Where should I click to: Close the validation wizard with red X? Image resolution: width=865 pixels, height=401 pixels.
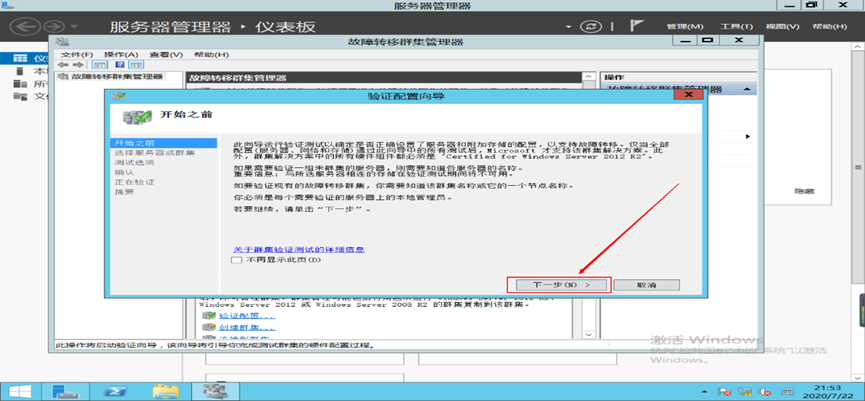point(689,95)
